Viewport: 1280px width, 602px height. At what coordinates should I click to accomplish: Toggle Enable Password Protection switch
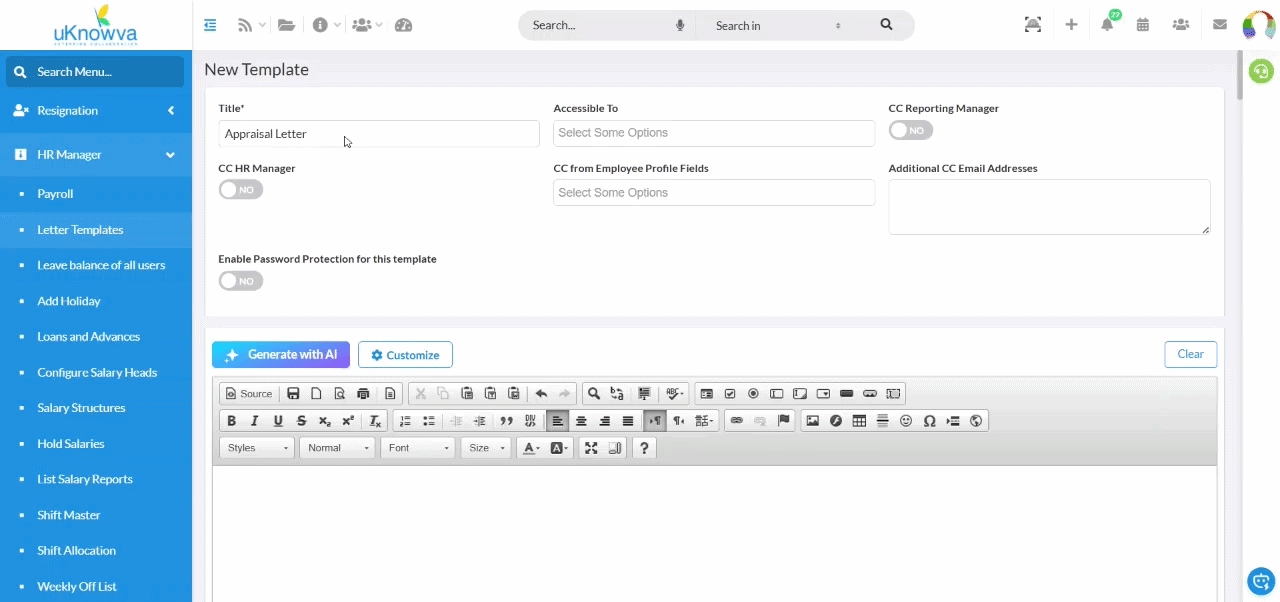tap(241, 281)
